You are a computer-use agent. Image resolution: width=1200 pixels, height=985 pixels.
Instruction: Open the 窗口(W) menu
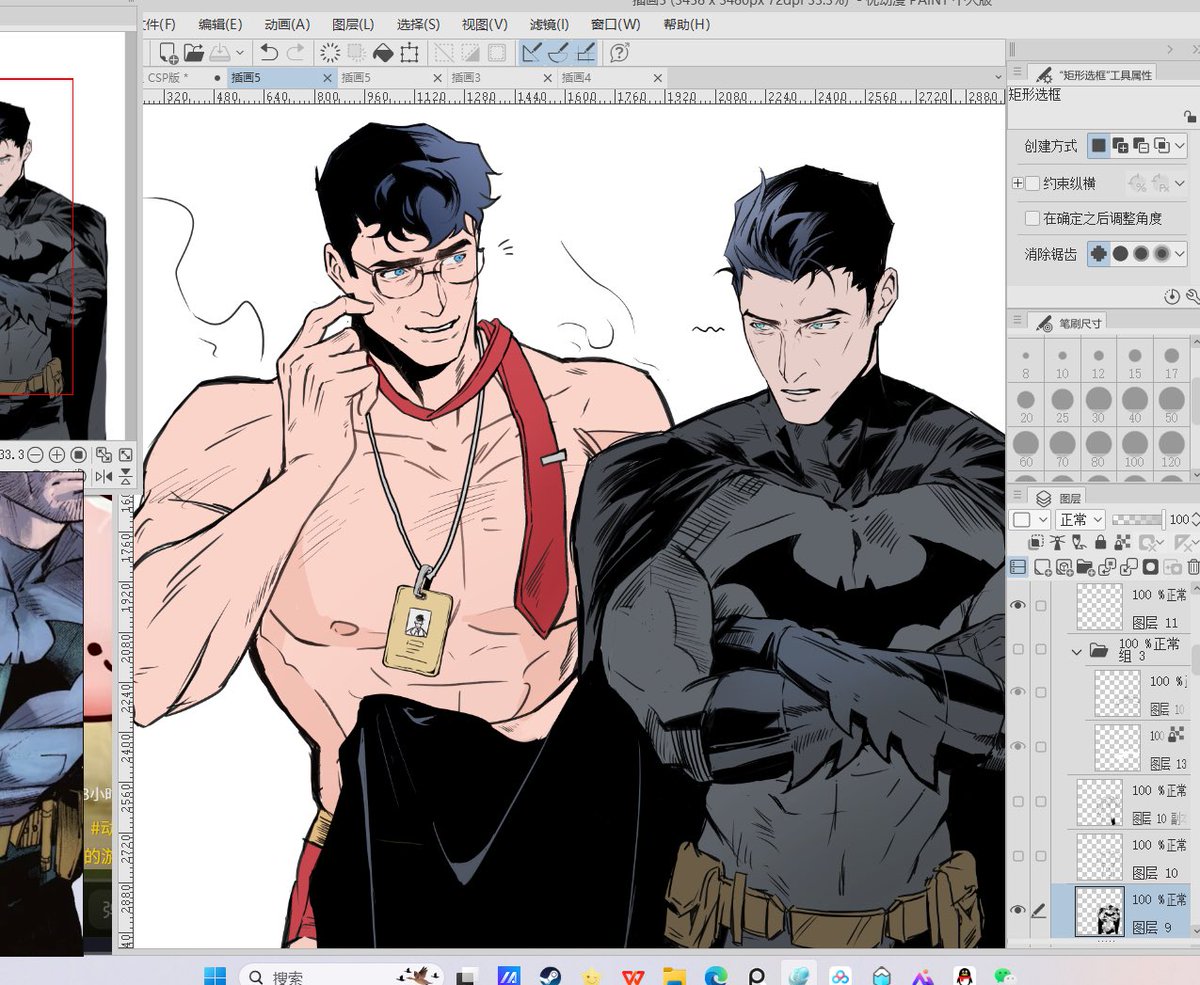coord(615,26)
